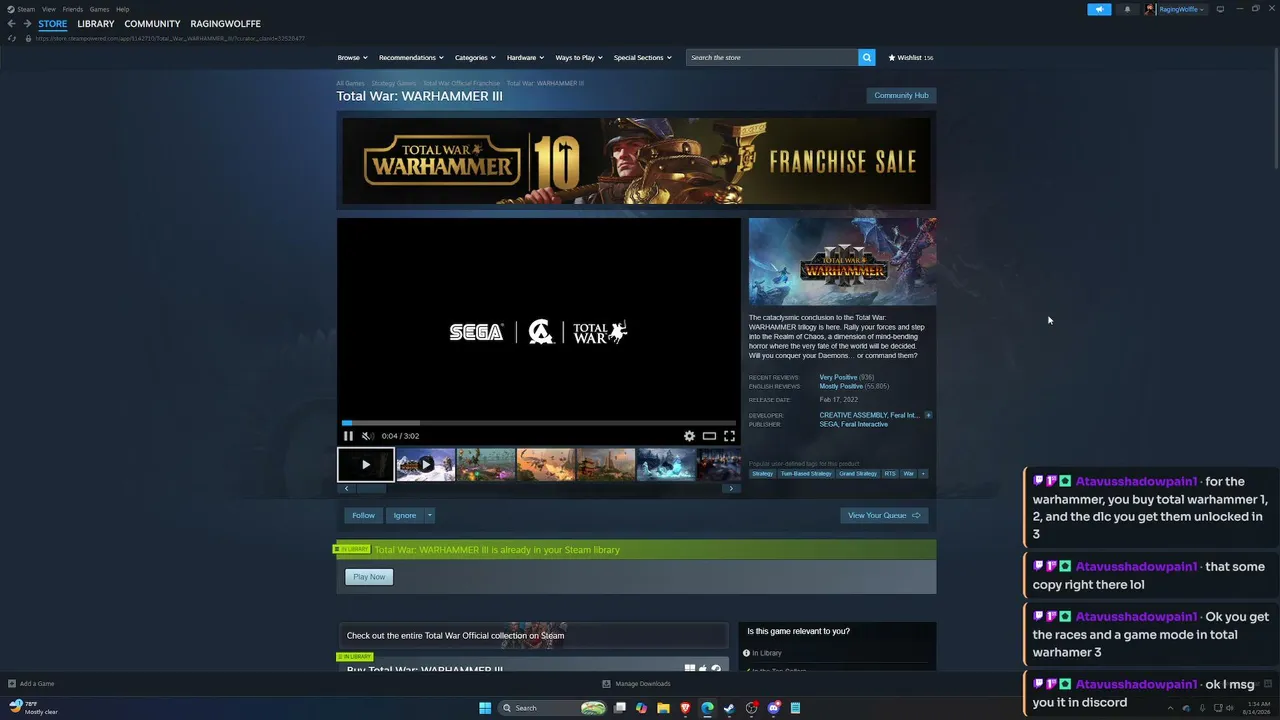The image size is (1280, 720).
Task: Switch to the STORE tab
Action: [53, 24]
